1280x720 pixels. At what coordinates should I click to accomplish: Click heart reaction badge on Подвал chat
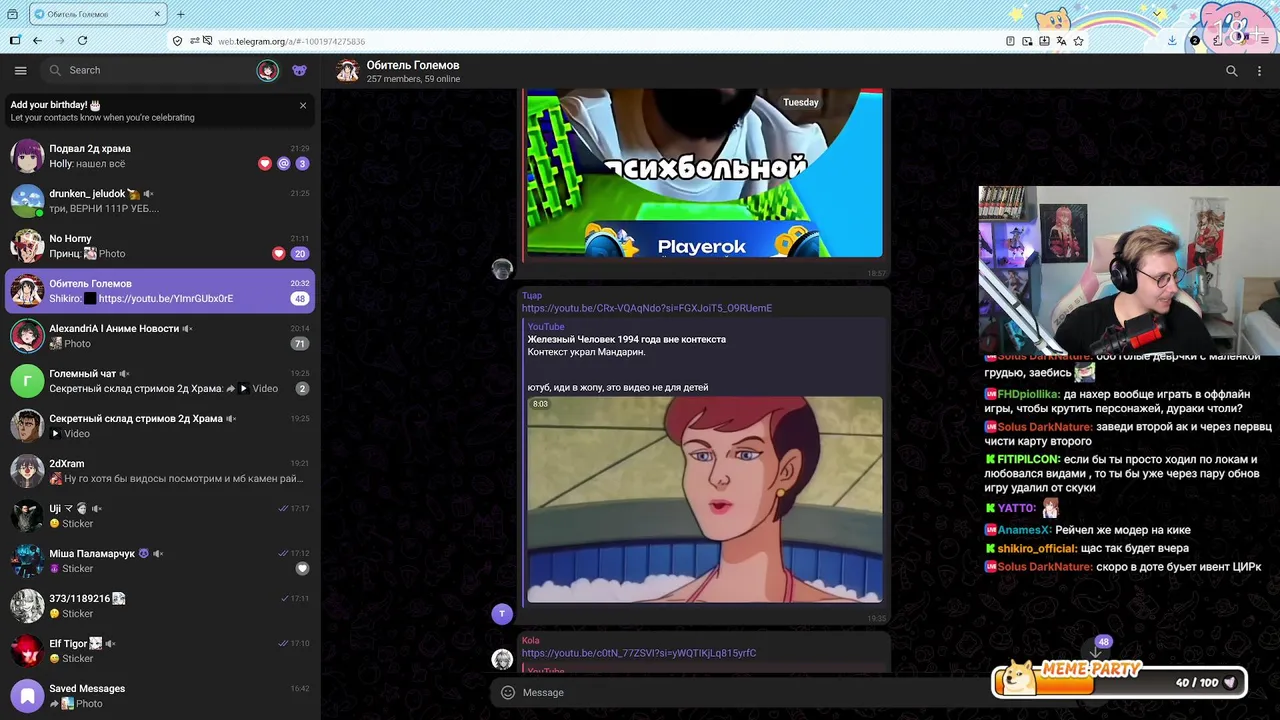[x=265, y=163]
